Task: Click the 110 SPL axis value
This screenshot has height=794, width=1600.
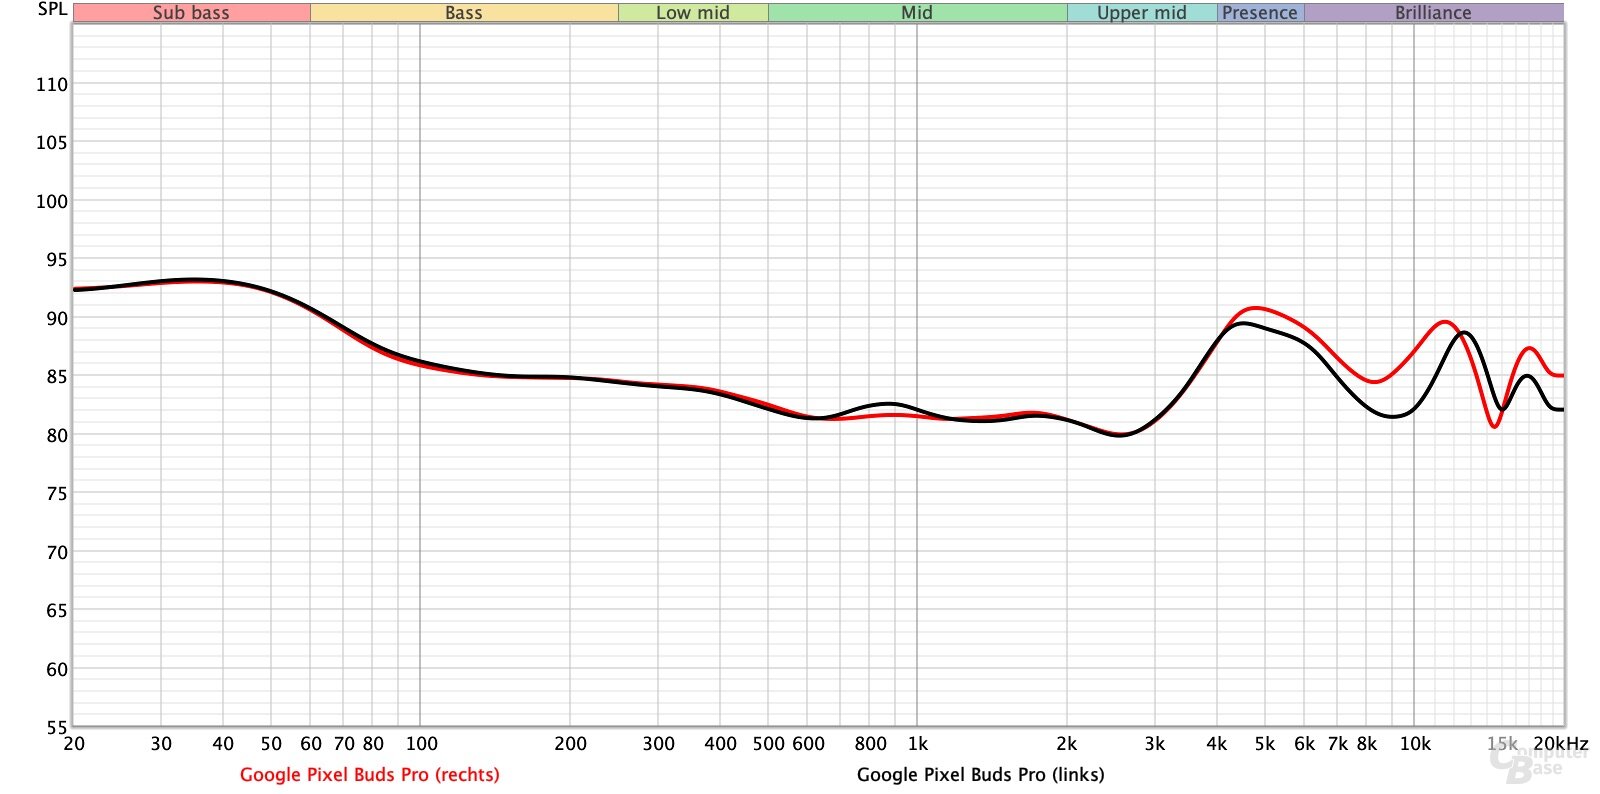Action: click(x=52, y=85)
